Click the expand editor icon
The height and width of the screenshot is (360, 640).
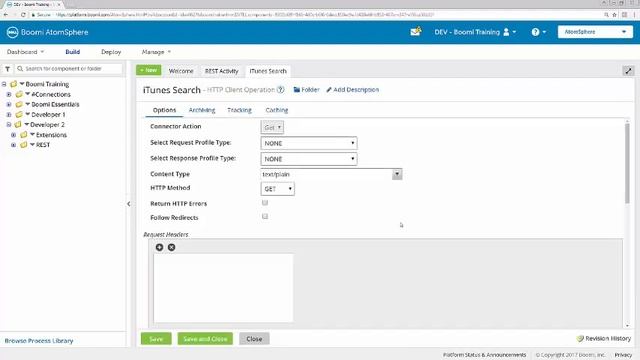coord(628,71)
